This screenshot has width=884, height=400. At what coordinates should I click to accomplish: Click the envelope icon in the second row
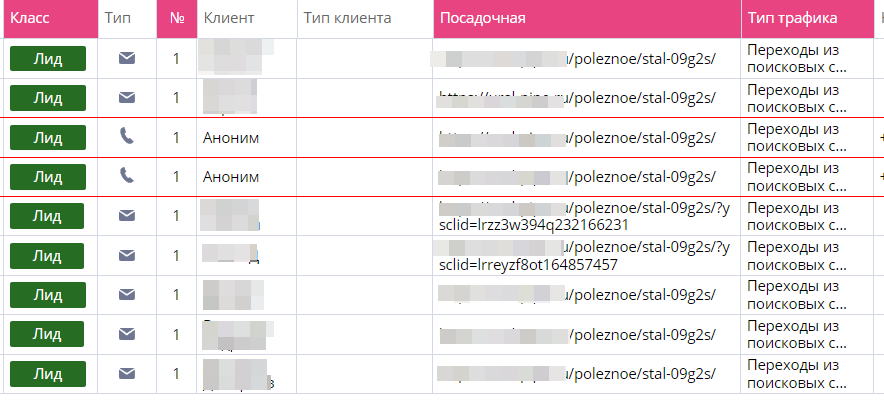tap(126, 97)
